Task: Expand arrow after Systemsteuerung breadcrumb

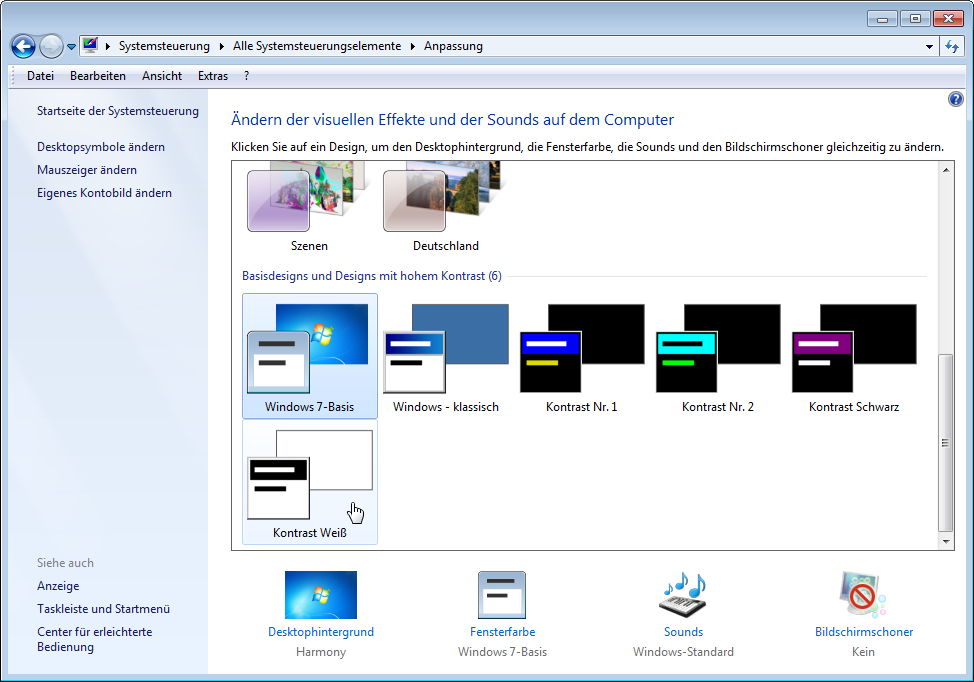Action: click(221, 46)
